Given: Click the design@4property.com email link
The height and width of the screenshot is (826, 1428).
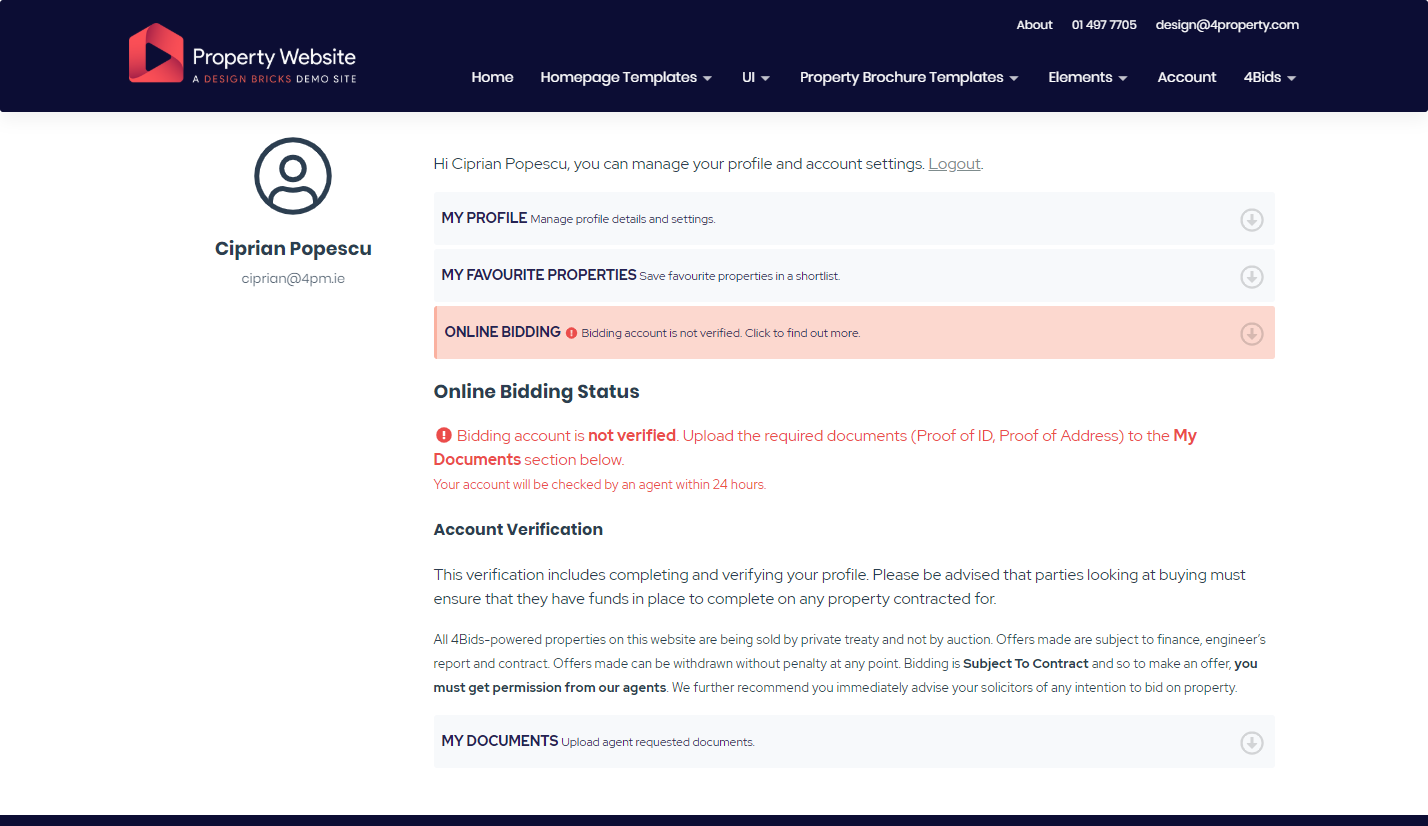Looking at the screenshot, I should pos(1227,25).
